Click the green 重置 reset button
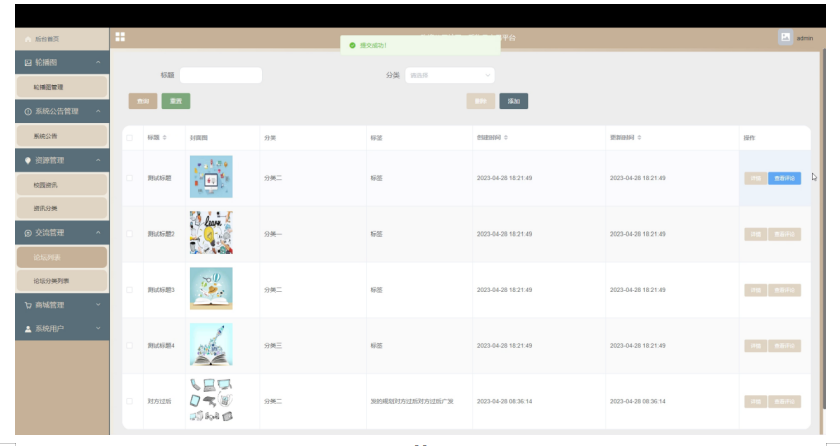The image size is (840, 446). click(x=176, y=101)
